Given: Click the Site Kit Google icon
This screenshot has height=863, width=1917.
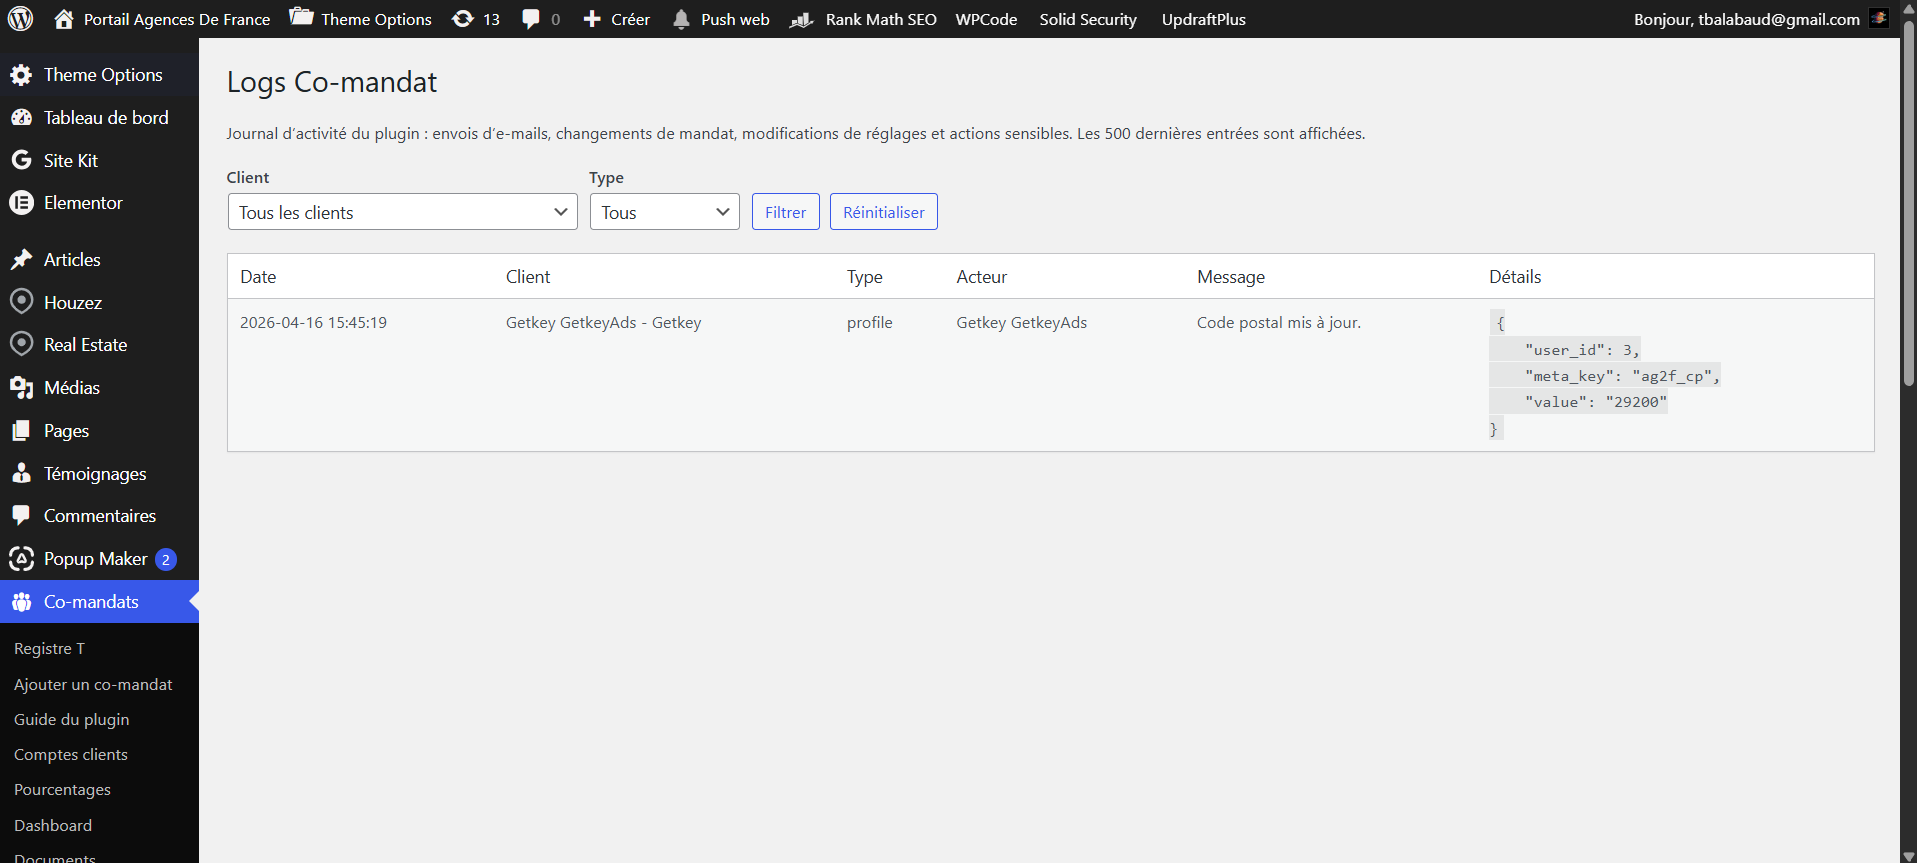Looking at the screenshot, I should pos(21,160).
